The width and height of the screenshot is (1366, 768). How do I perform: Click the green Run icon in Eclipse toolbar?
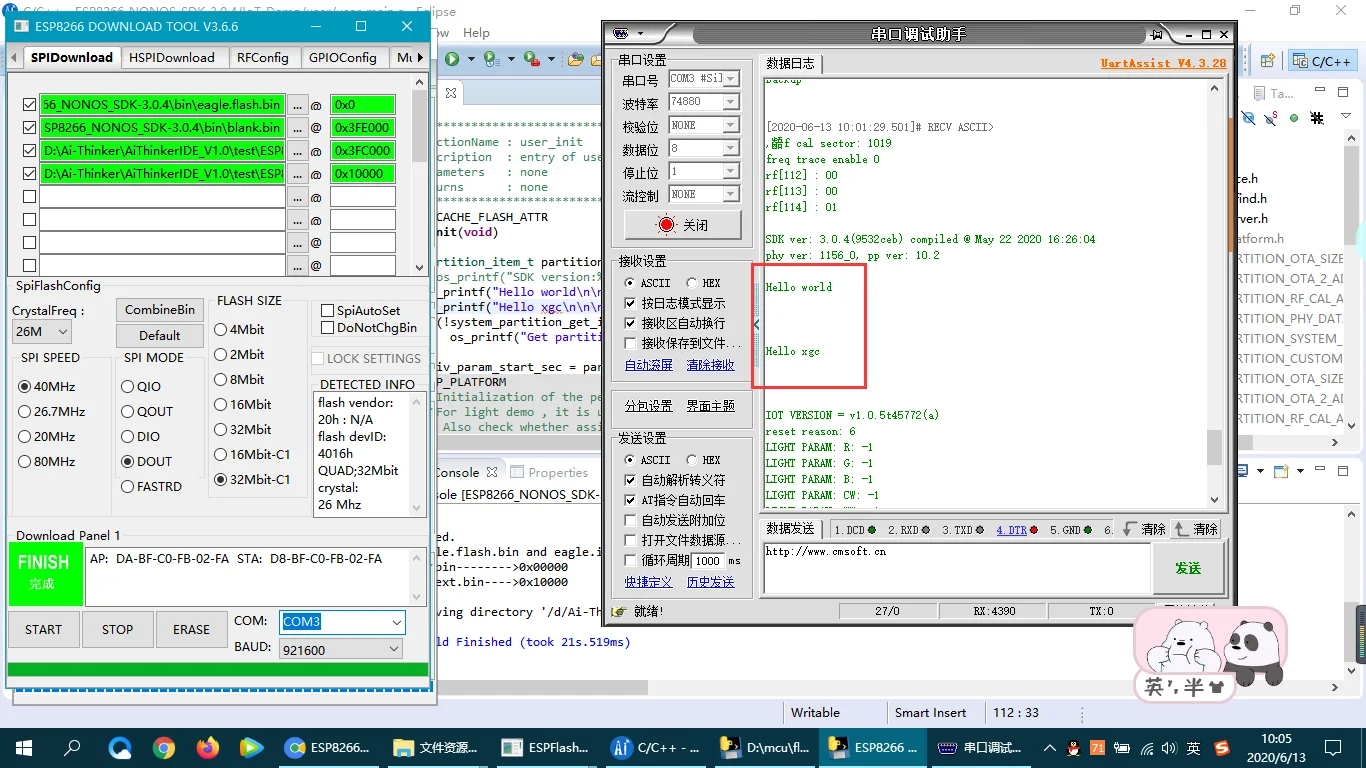[452, 59]
